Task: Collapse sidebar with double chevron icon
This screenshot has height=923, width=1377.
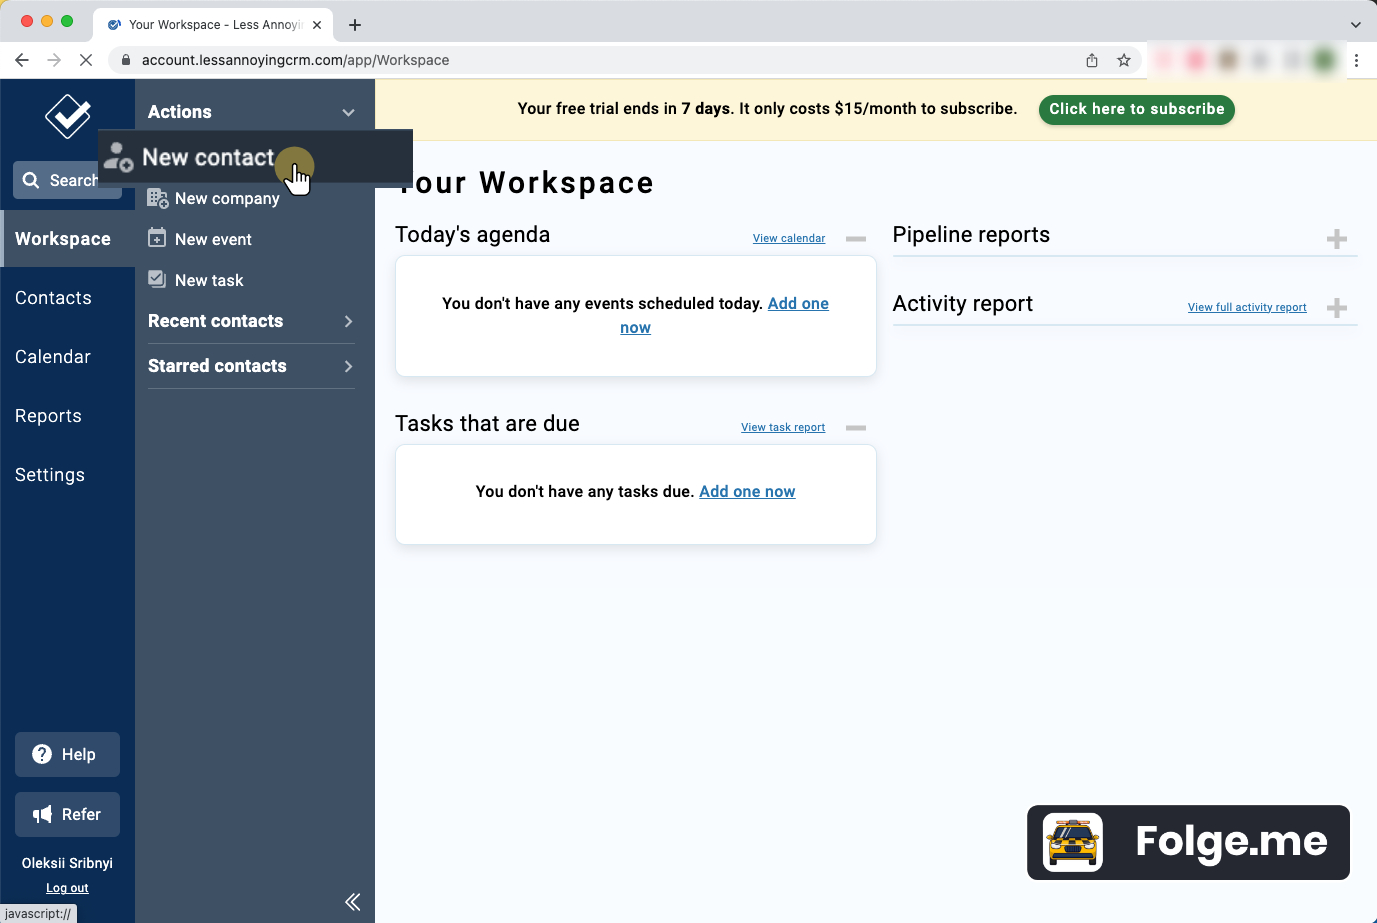Action: 352,902
